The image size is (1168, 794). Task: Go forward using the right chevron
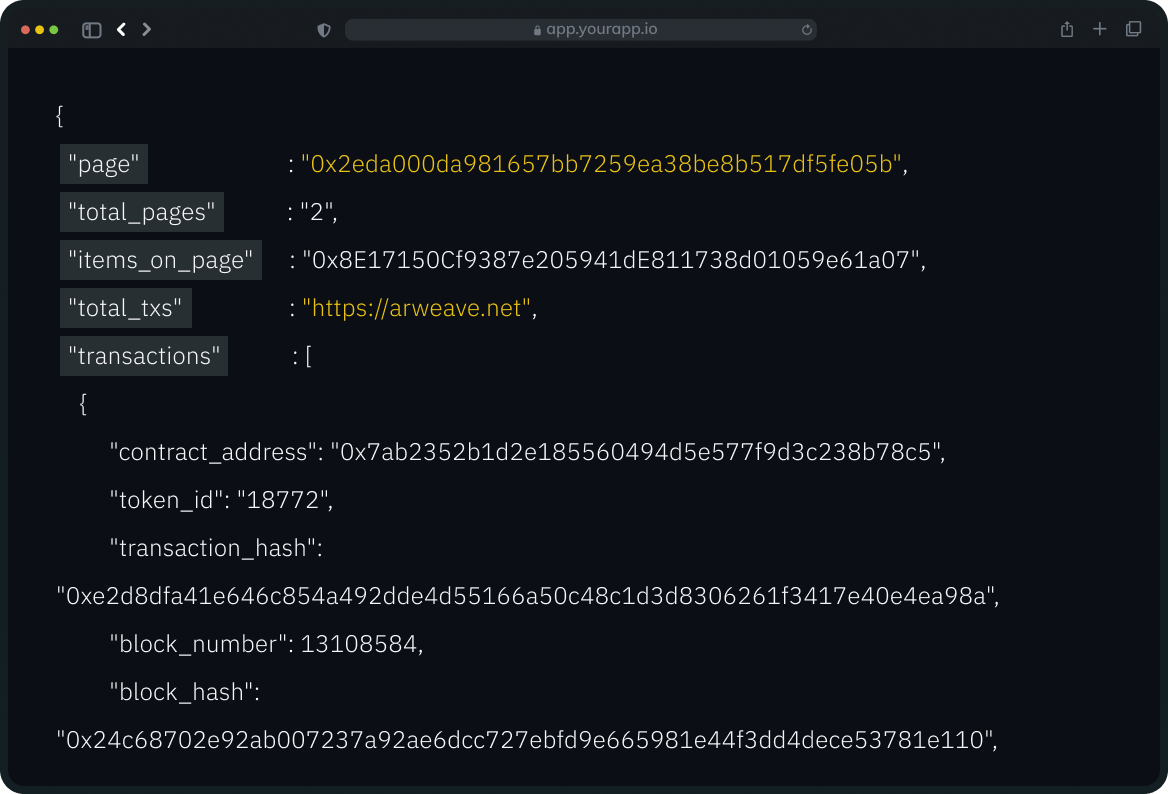point(147,30)
